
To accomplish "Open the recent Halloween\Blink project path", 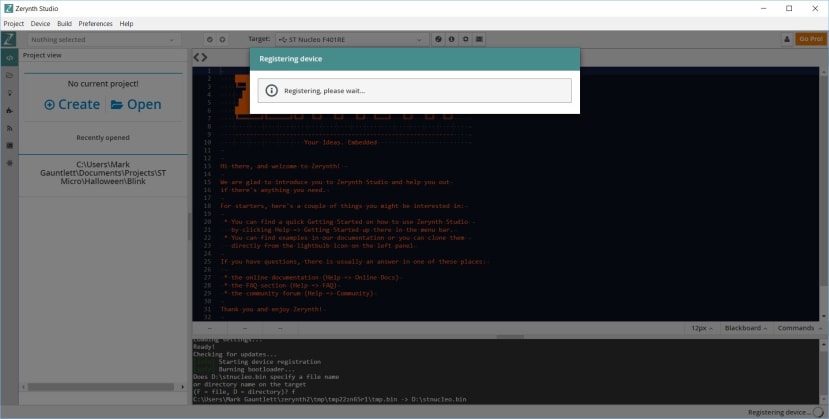I will [x=103, y=173].
